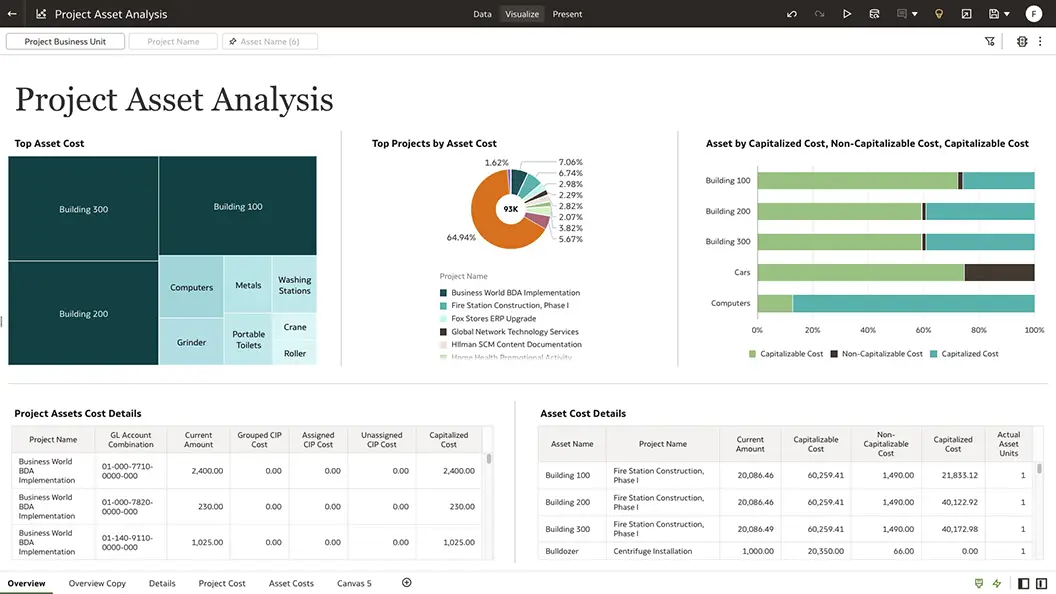The image size is (1056, 594).
Task: Toggle the left data panel layout
Action: point(1022,583)
